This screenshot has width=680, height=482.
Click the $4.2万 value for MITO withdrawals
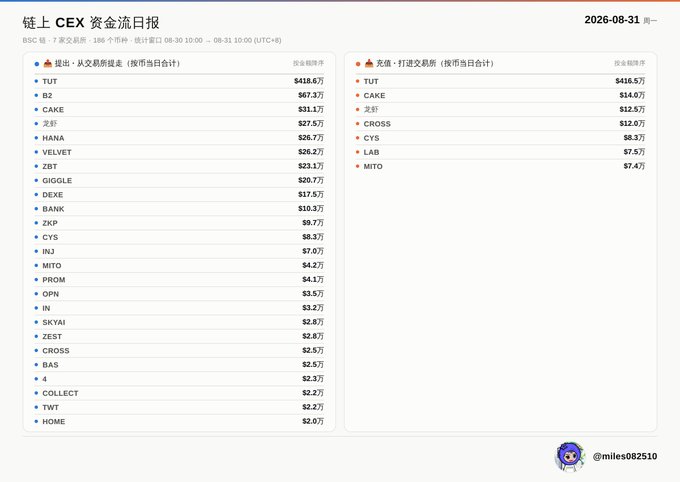[313, 266]
